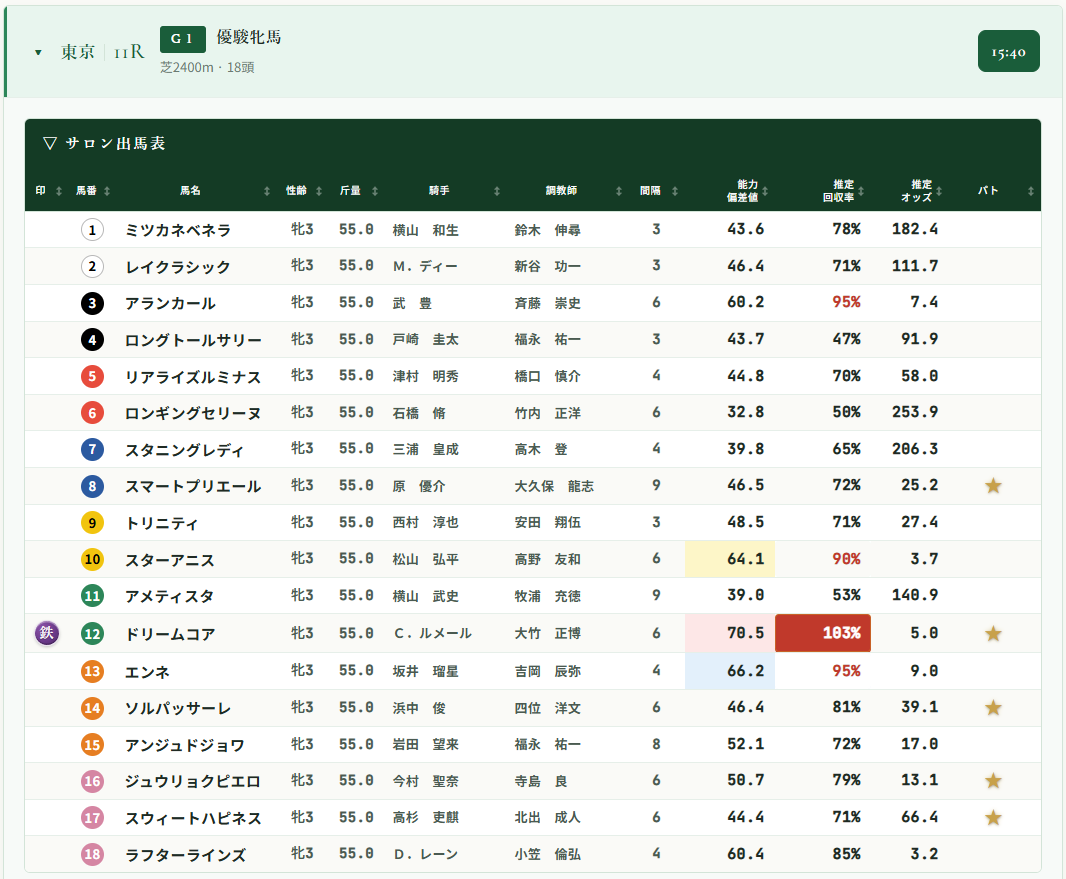Click the blue-highlighted 66.2 ability score
1066x879 pixels.
coord(729,671)
